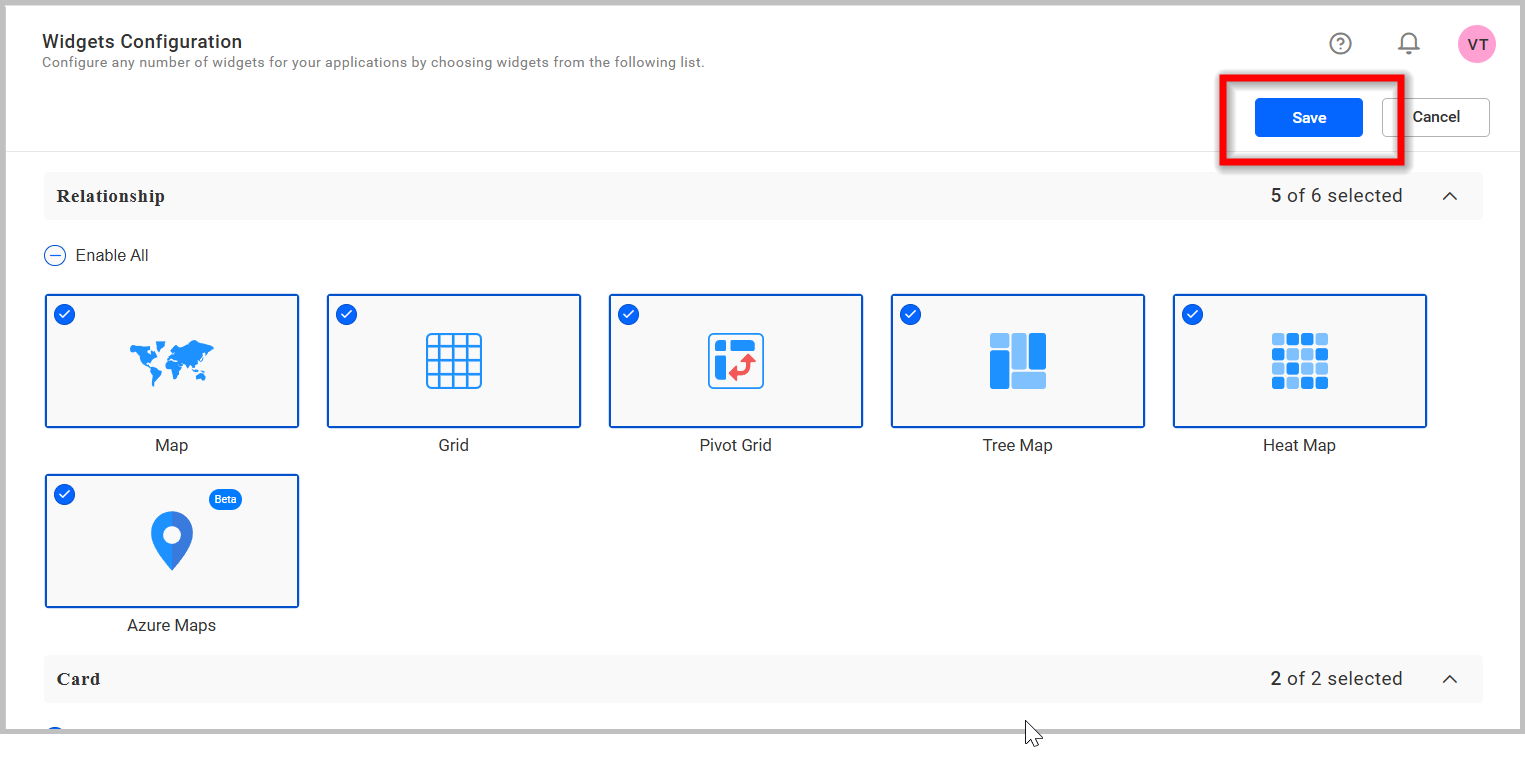This screenshot has height=768, width=1525.
Task: Click the notification bell icon
Action: click(1408, 43)
